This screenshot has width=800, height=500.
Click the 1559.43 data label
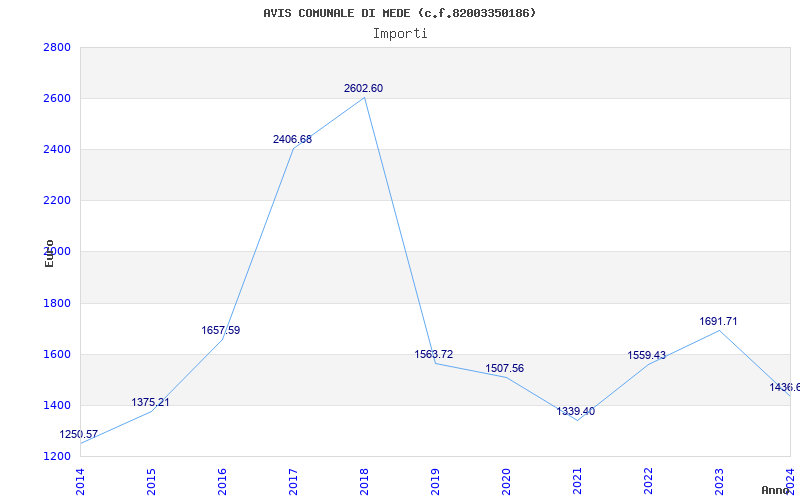tap(646, 355)
